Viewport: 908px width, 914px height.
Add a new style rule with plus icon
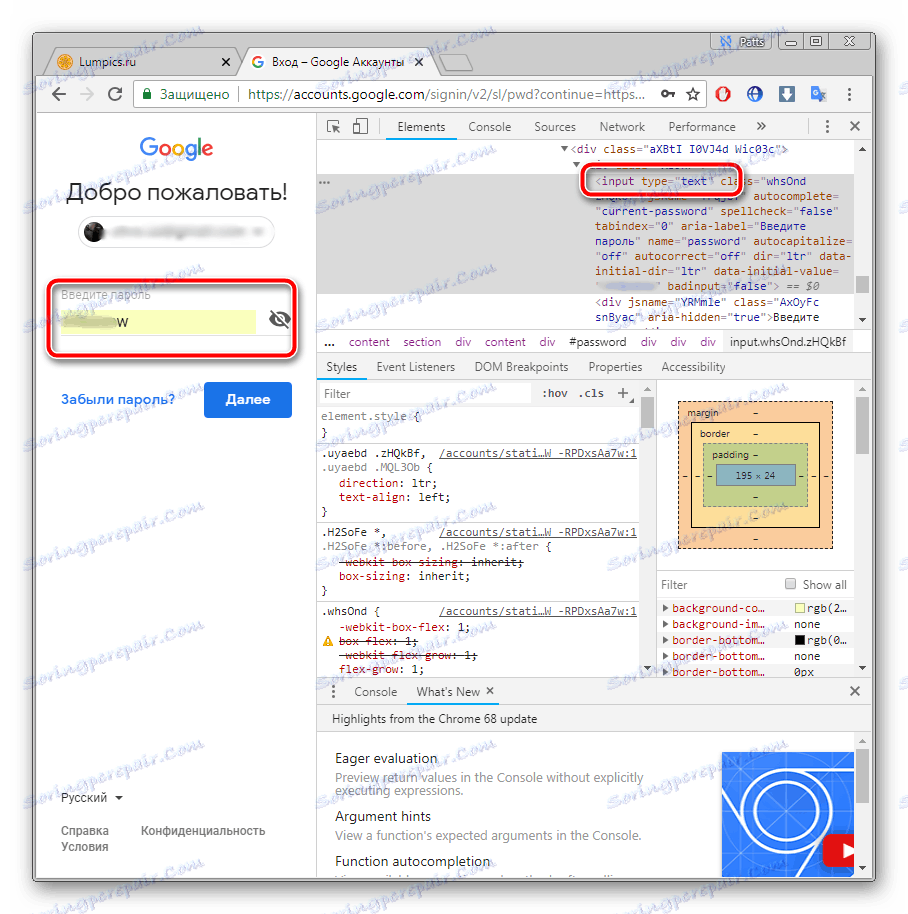click(x=622, y=393)
